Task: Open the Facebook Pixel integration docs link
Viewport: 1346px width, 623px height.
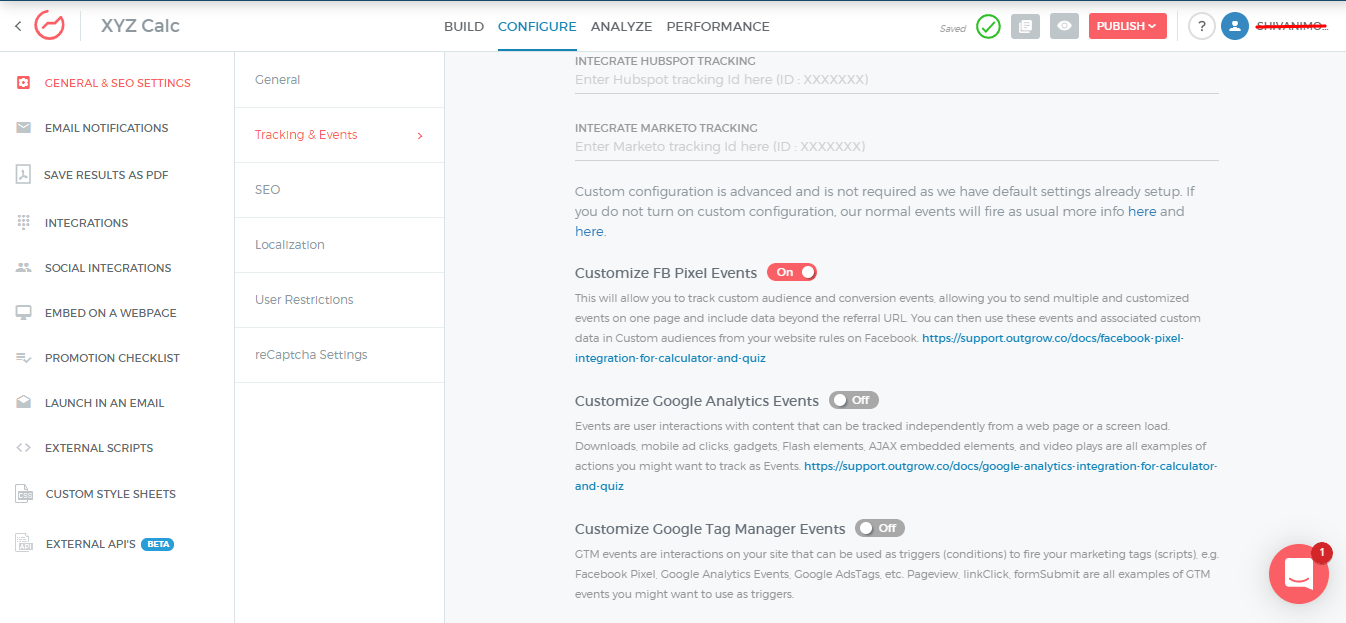Action: 1052,339
